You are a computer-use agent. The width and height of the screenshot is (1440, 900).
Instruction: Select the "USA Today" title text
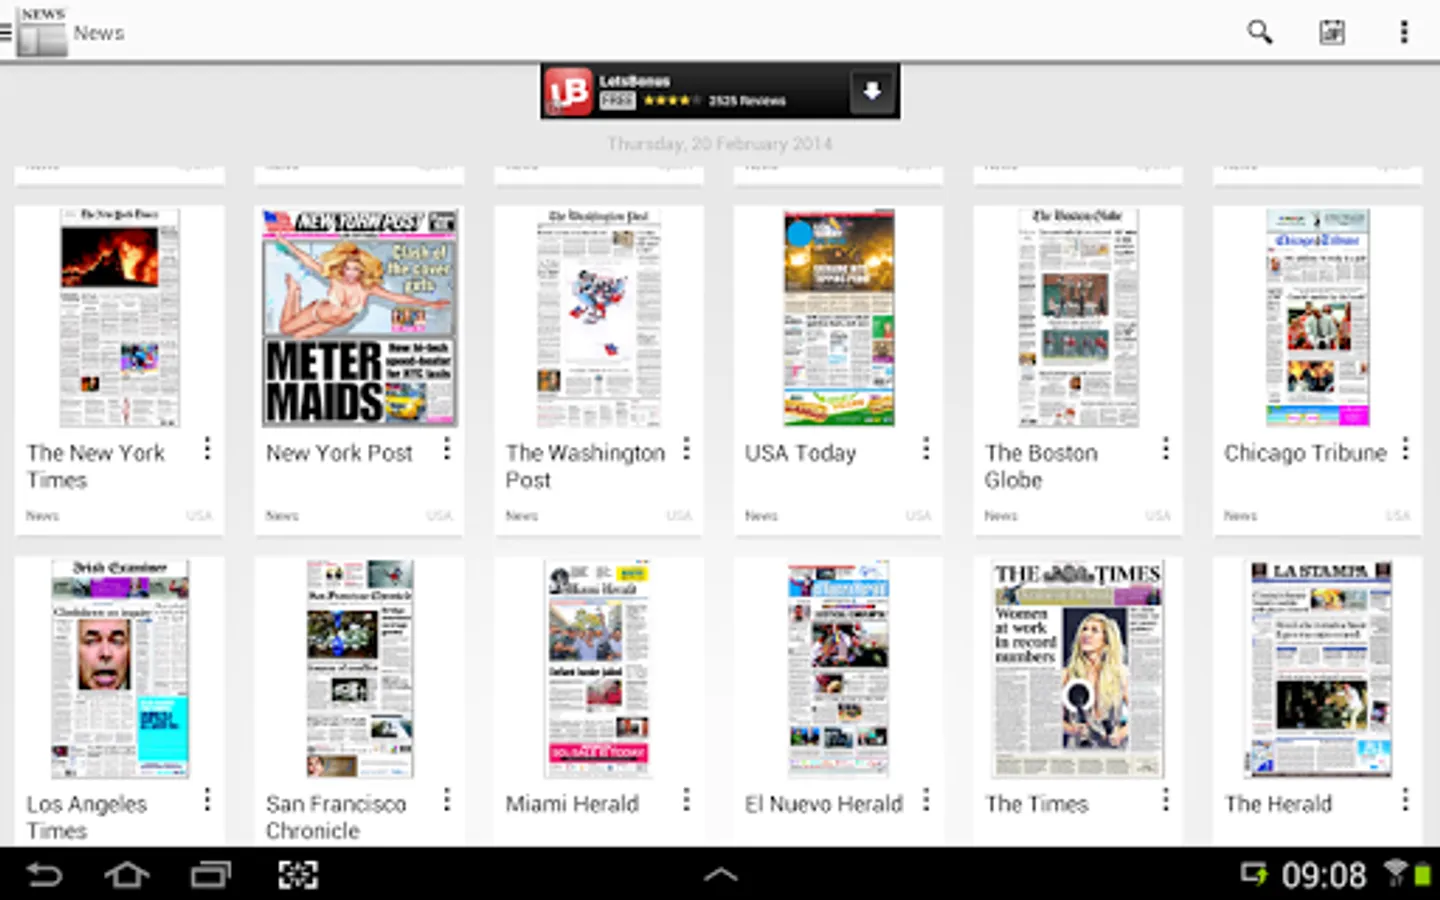[x=800, y=453]
